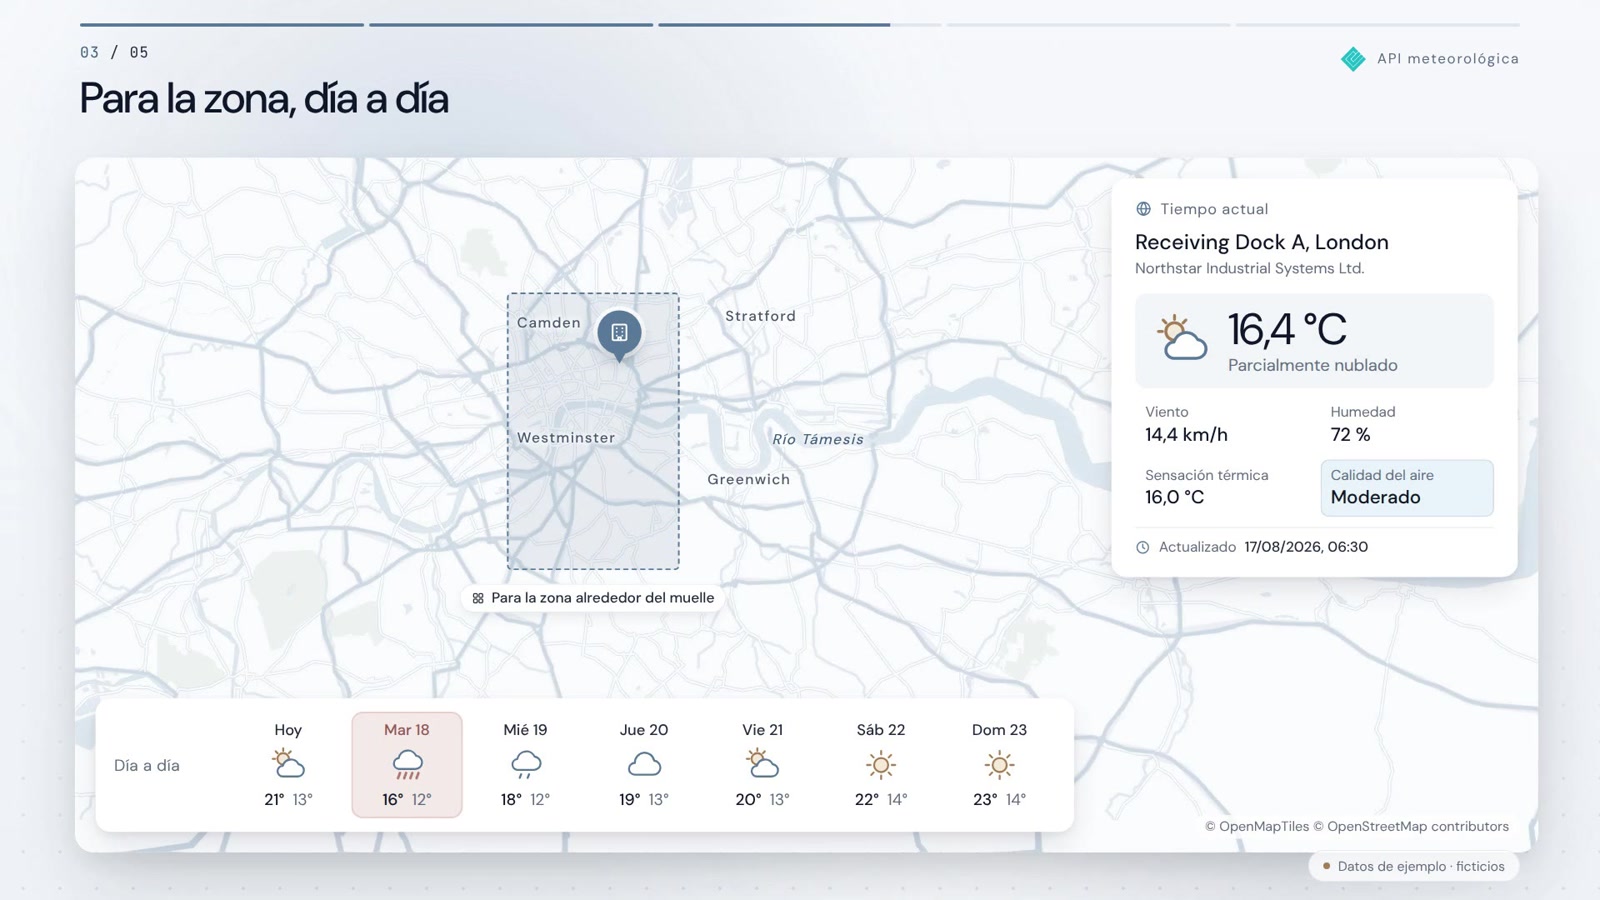Click the 03 / 05 slide counter
Viewport: 1600px width, 900px height.
click(114, 52)
